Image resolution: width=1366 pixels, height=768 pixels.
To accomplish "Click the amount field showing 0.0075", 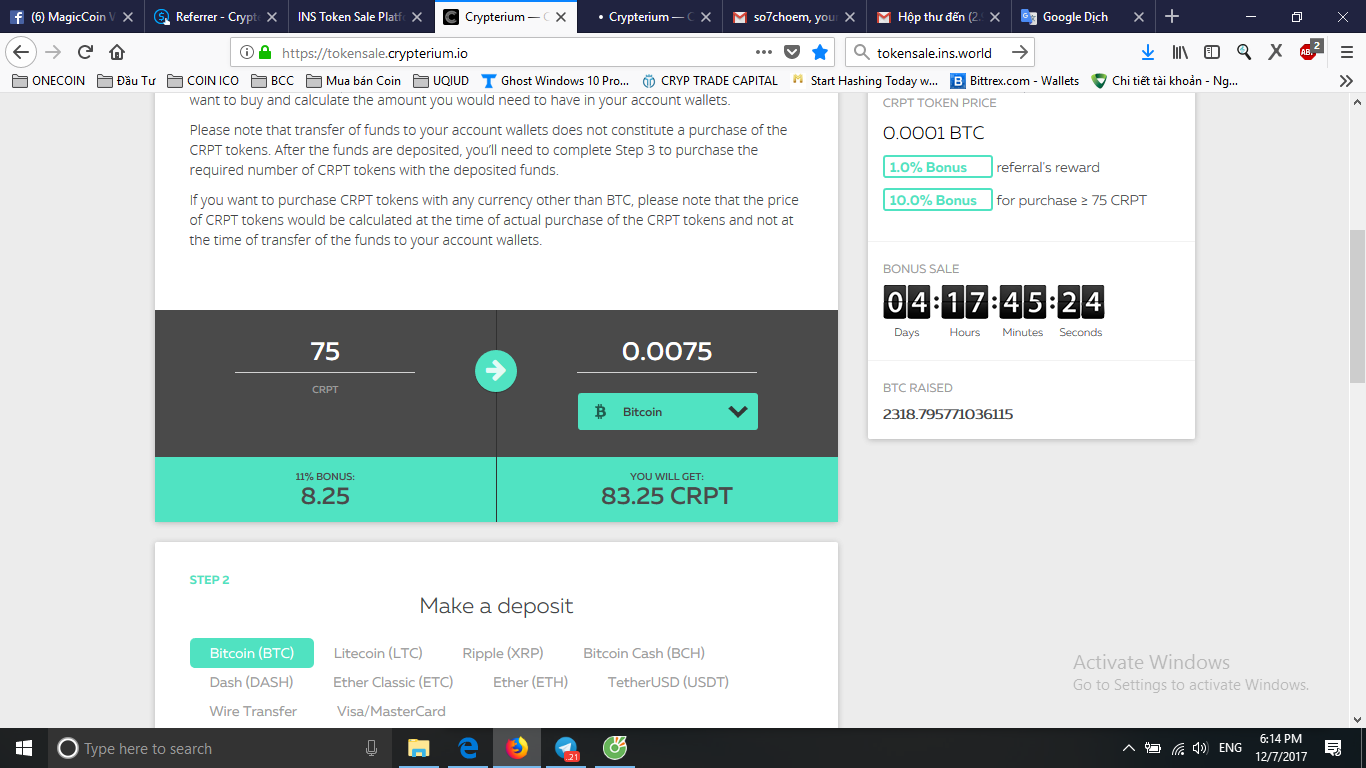I will (x=667, y=352).
